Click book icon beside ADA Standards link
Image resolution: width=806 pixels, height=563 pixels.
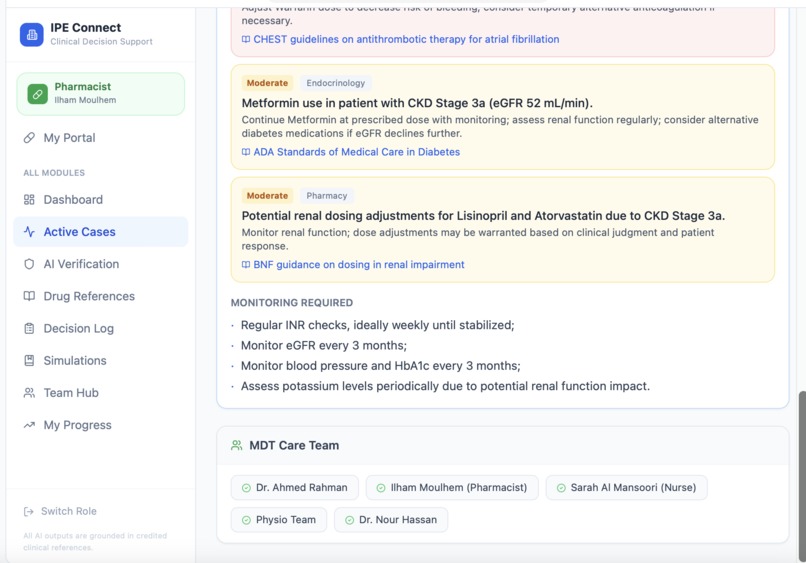click(x=246, y=152)
